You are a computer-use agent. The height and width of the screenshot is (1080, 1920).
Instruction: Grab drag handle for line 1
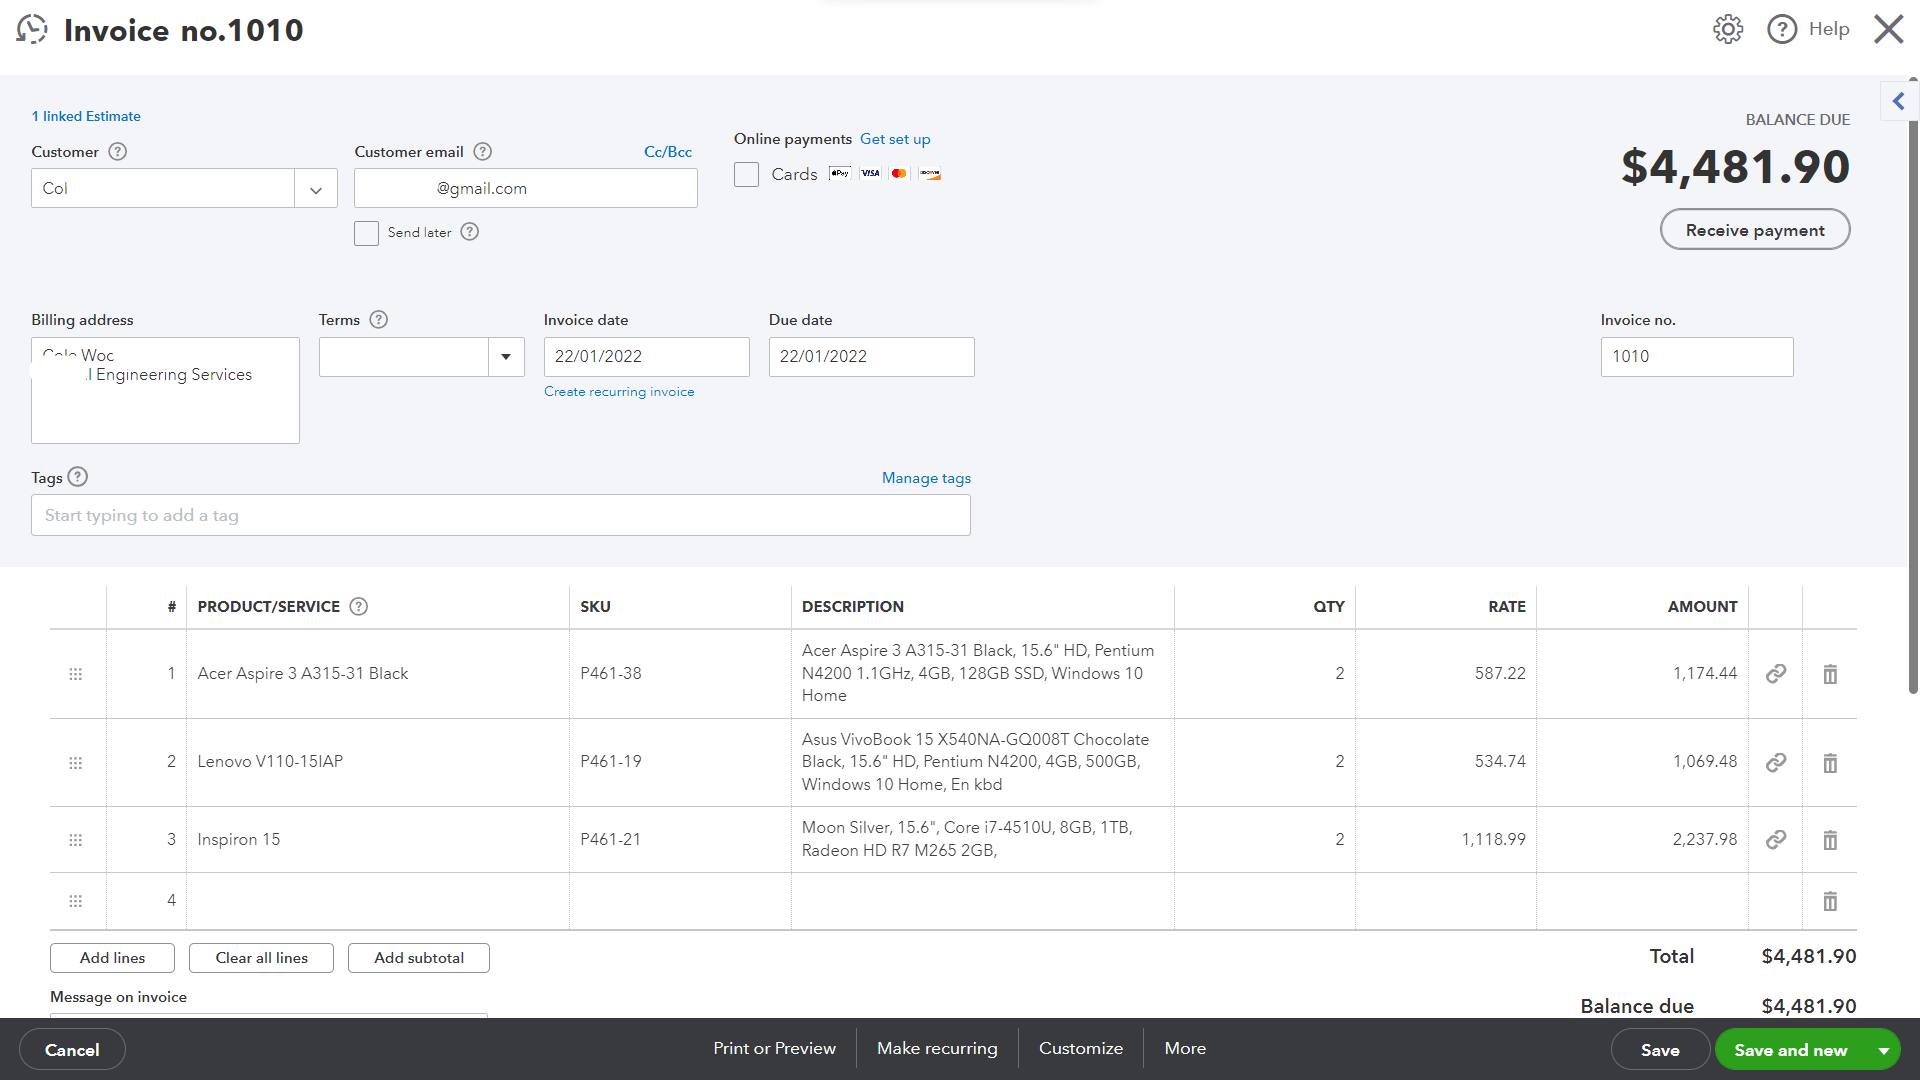(75, 674)
